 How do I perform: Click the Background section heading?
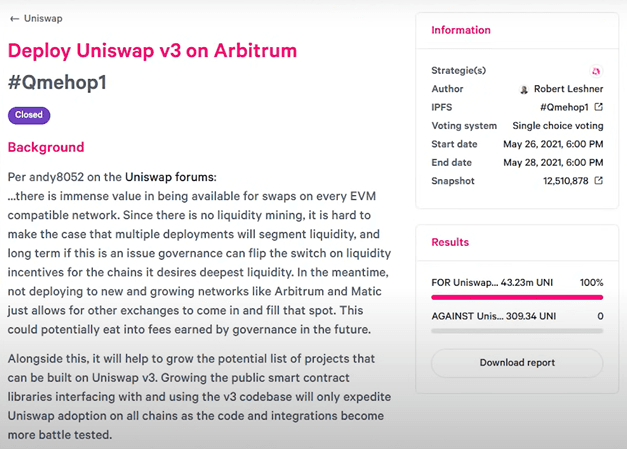46,147
